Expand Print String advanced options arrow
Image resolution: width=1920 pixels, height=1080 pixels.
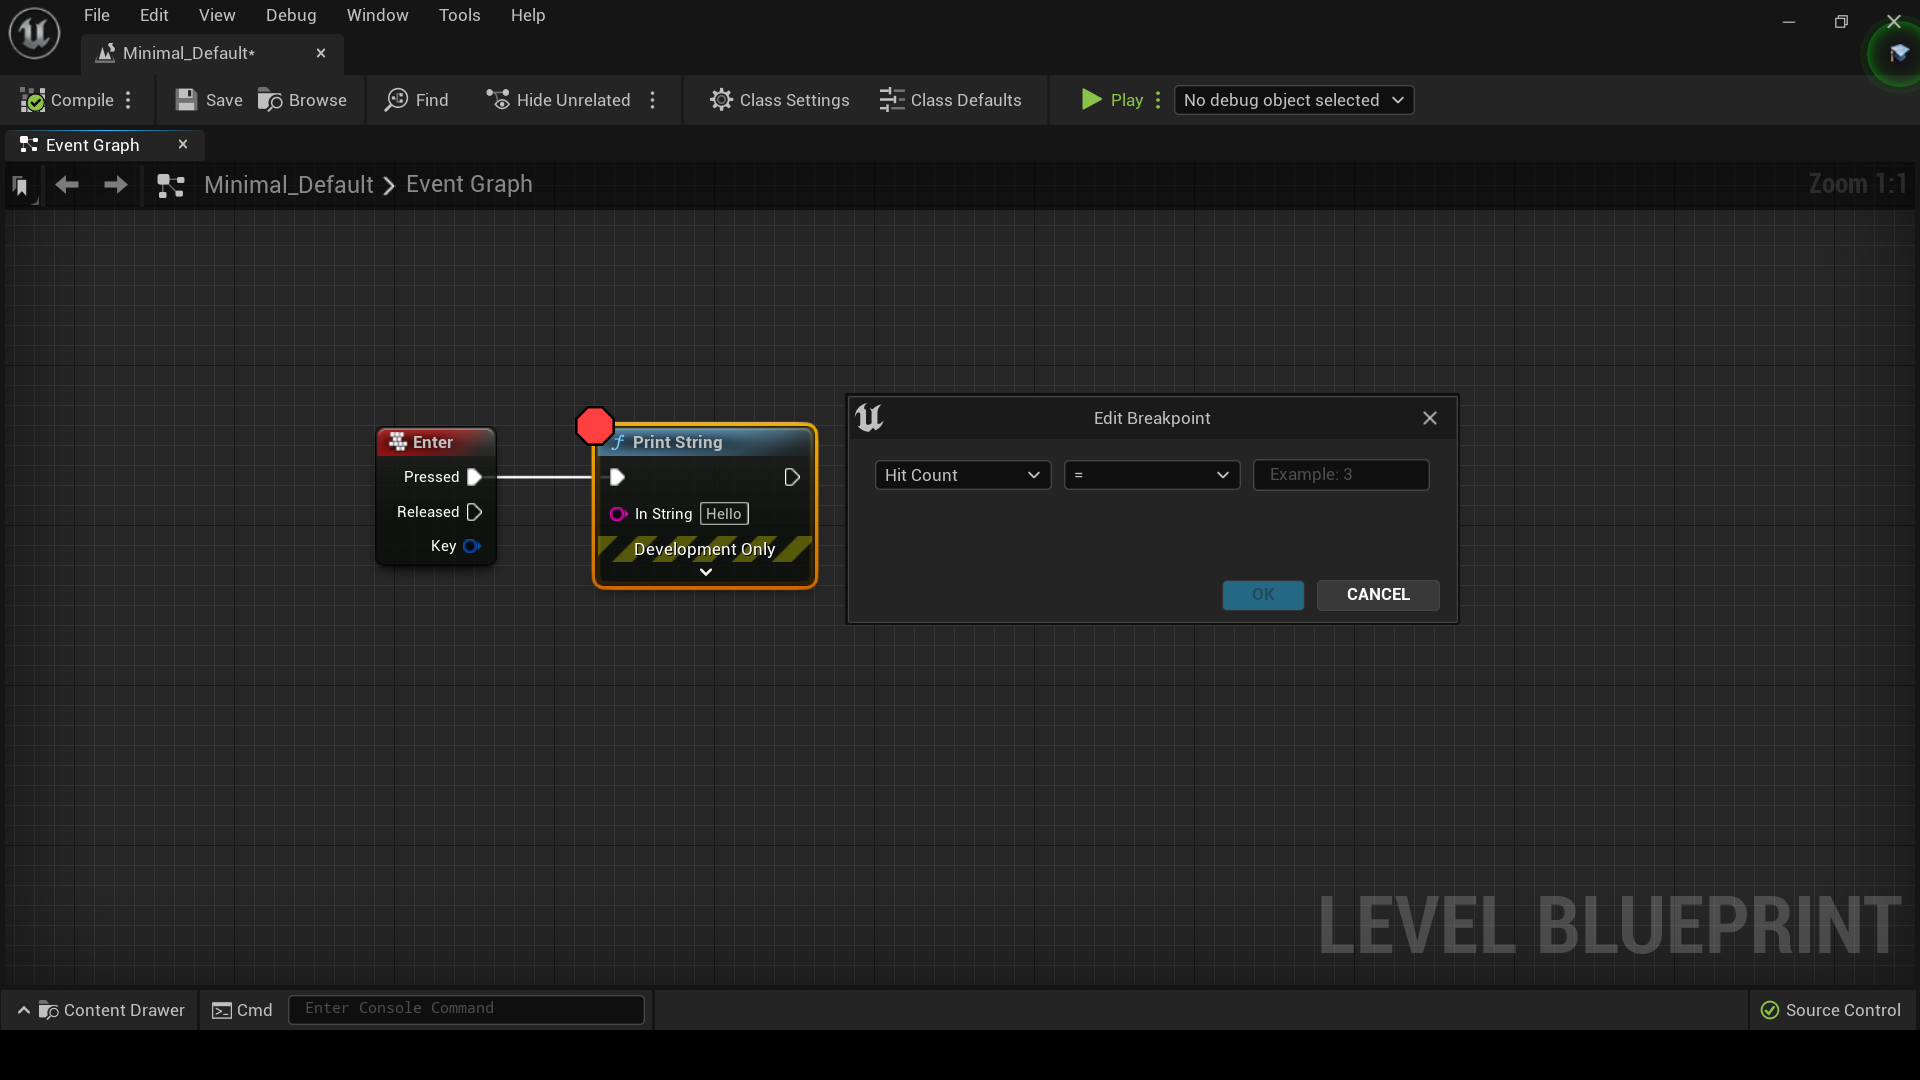point(706,572)
